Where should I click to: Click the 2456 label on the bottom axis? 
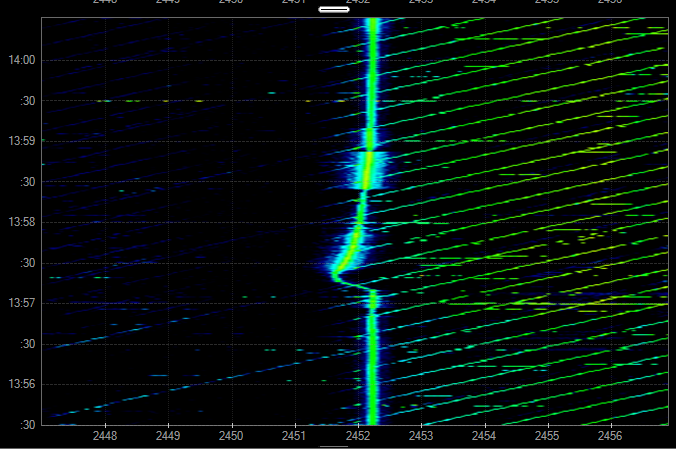point(610,436)
